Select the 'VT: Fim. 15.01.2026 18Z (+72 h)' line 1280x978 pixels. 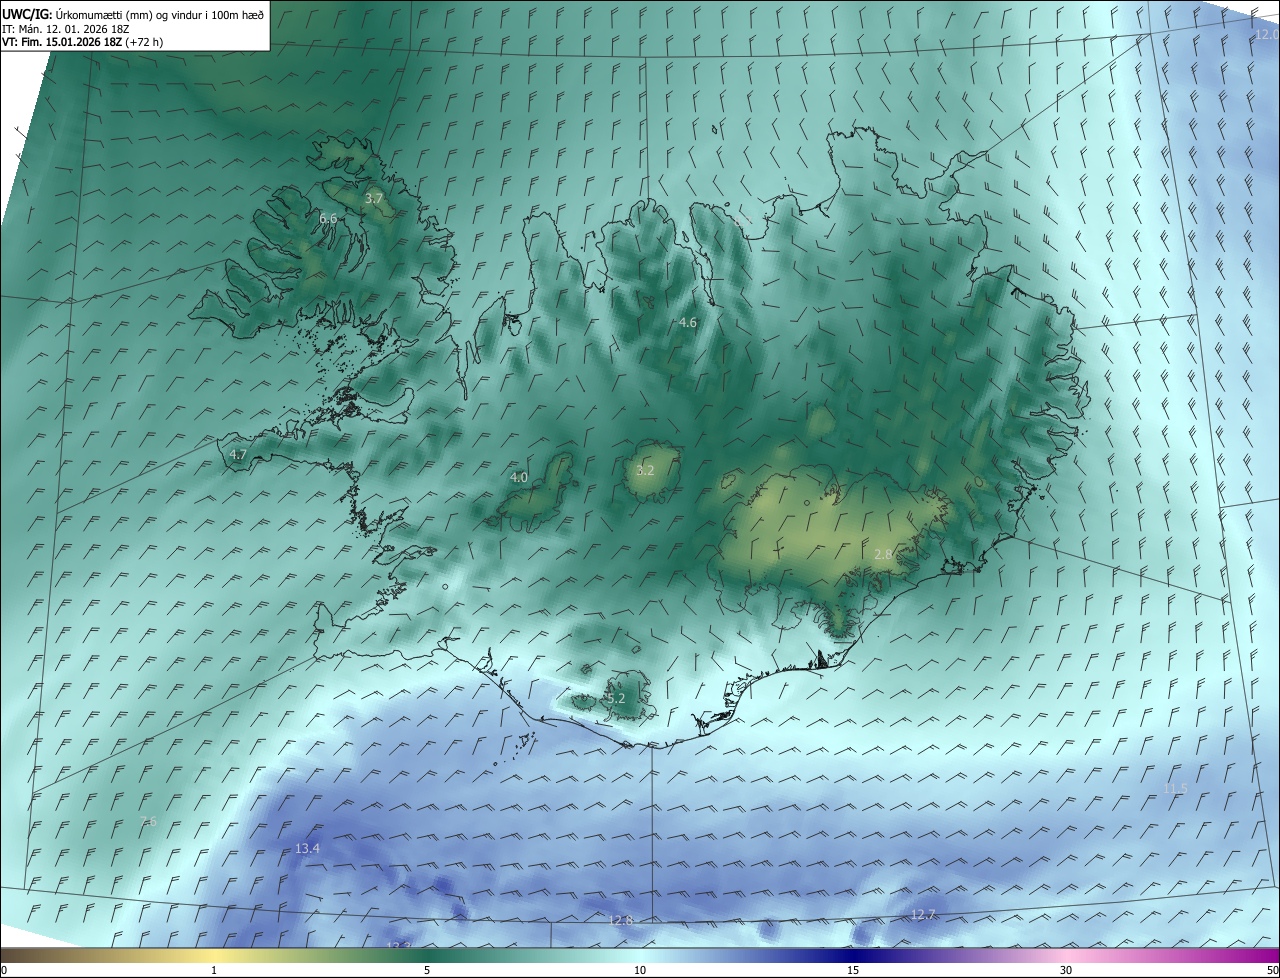pos(83,43)
